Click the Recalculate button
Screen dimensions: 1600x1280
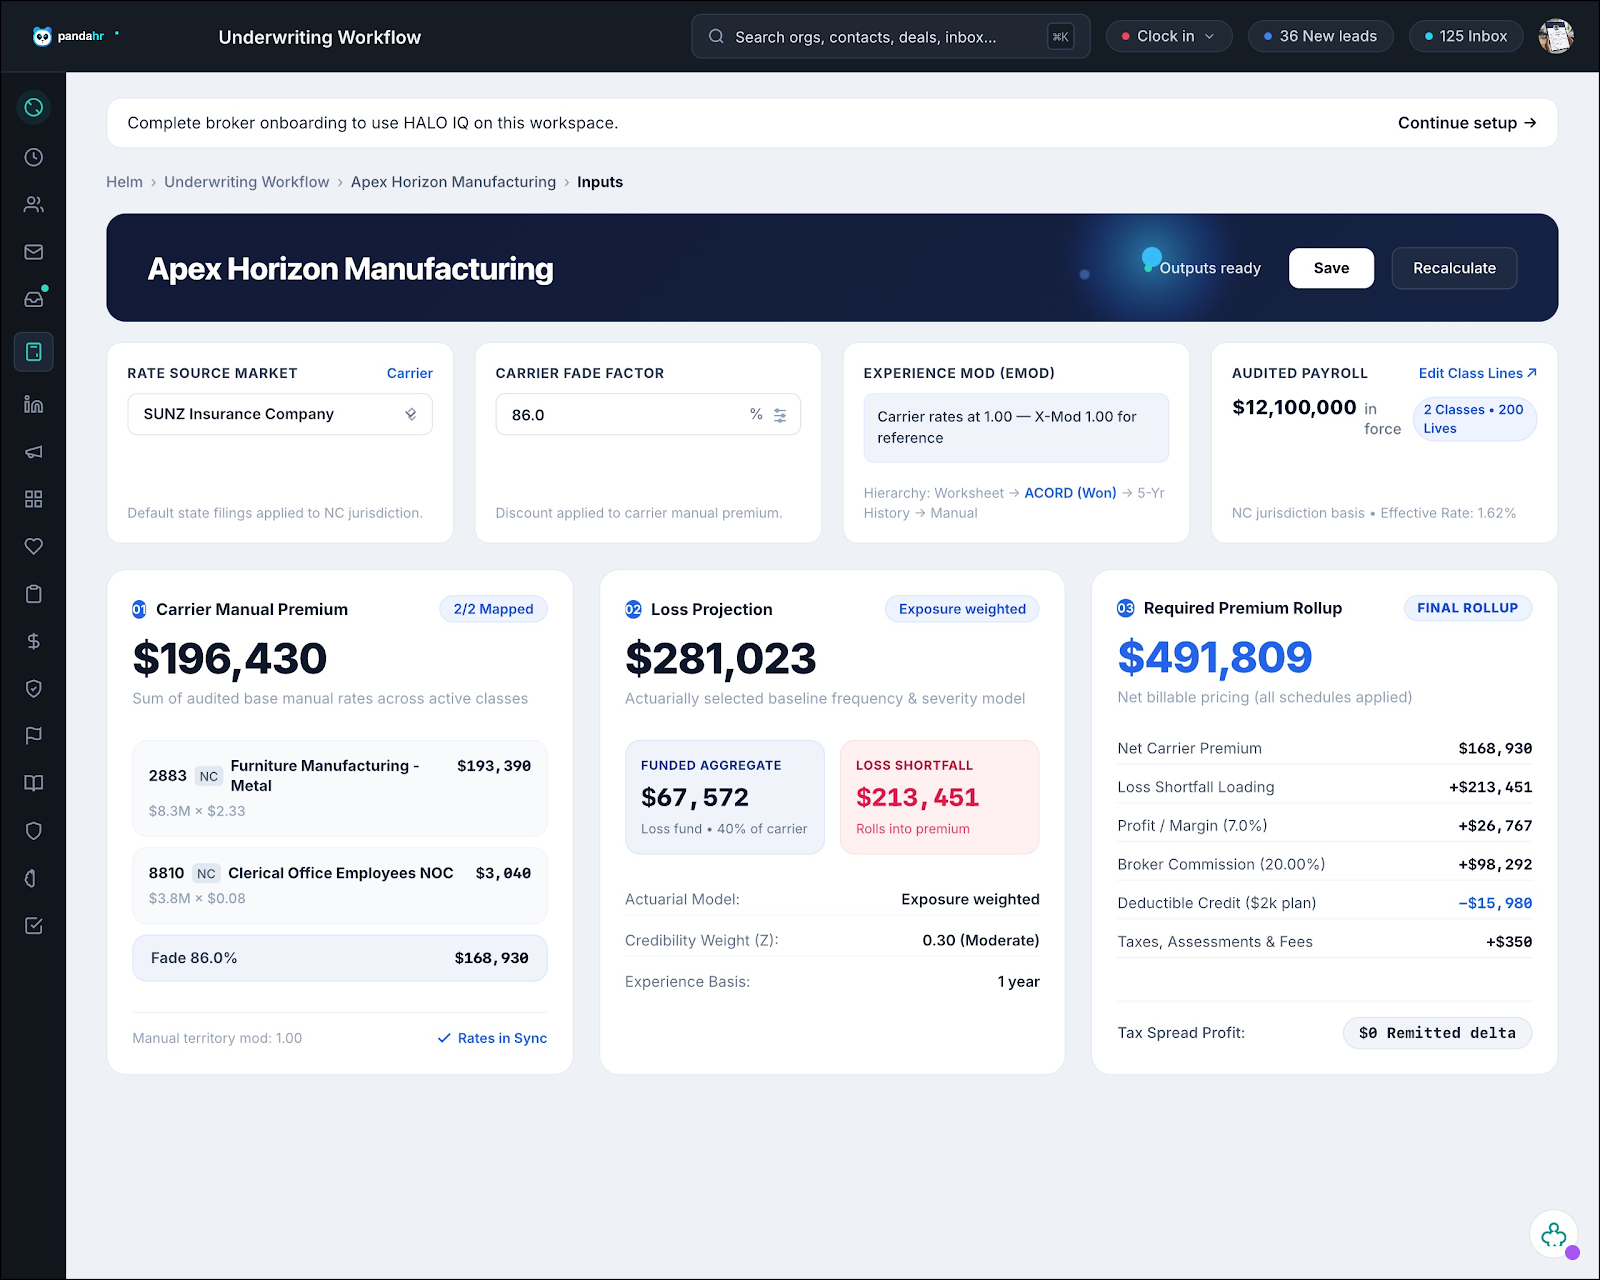click(x=1454, y=268)
